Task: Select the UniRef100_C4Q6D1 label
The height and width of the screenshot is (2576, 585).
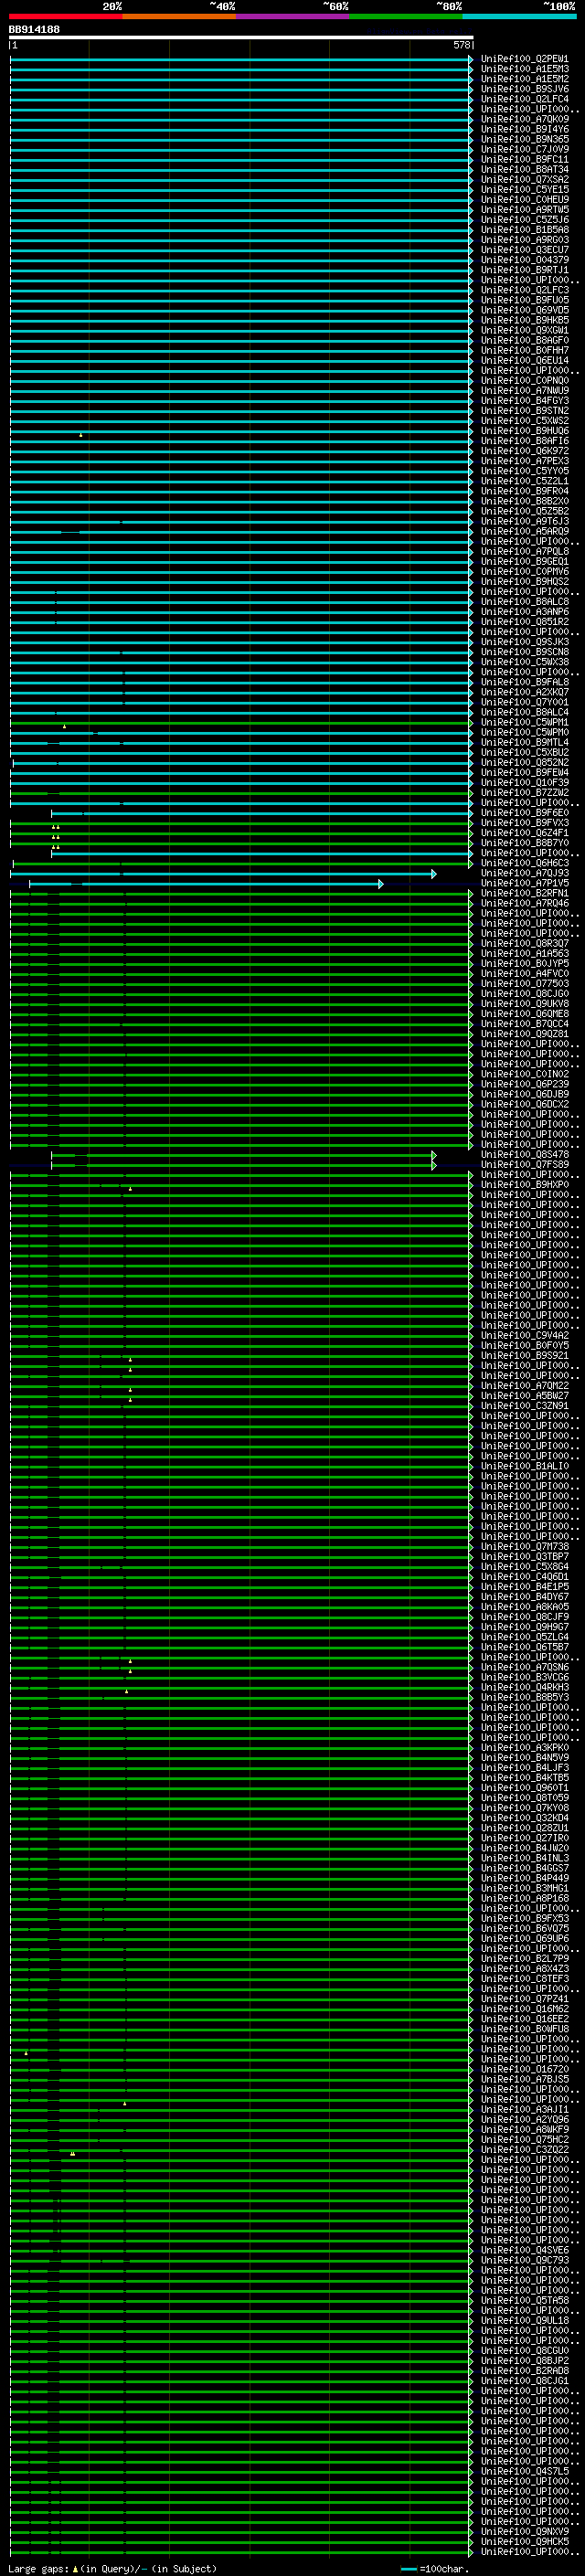Action: pyautogui.click(x=524, y=1577)
